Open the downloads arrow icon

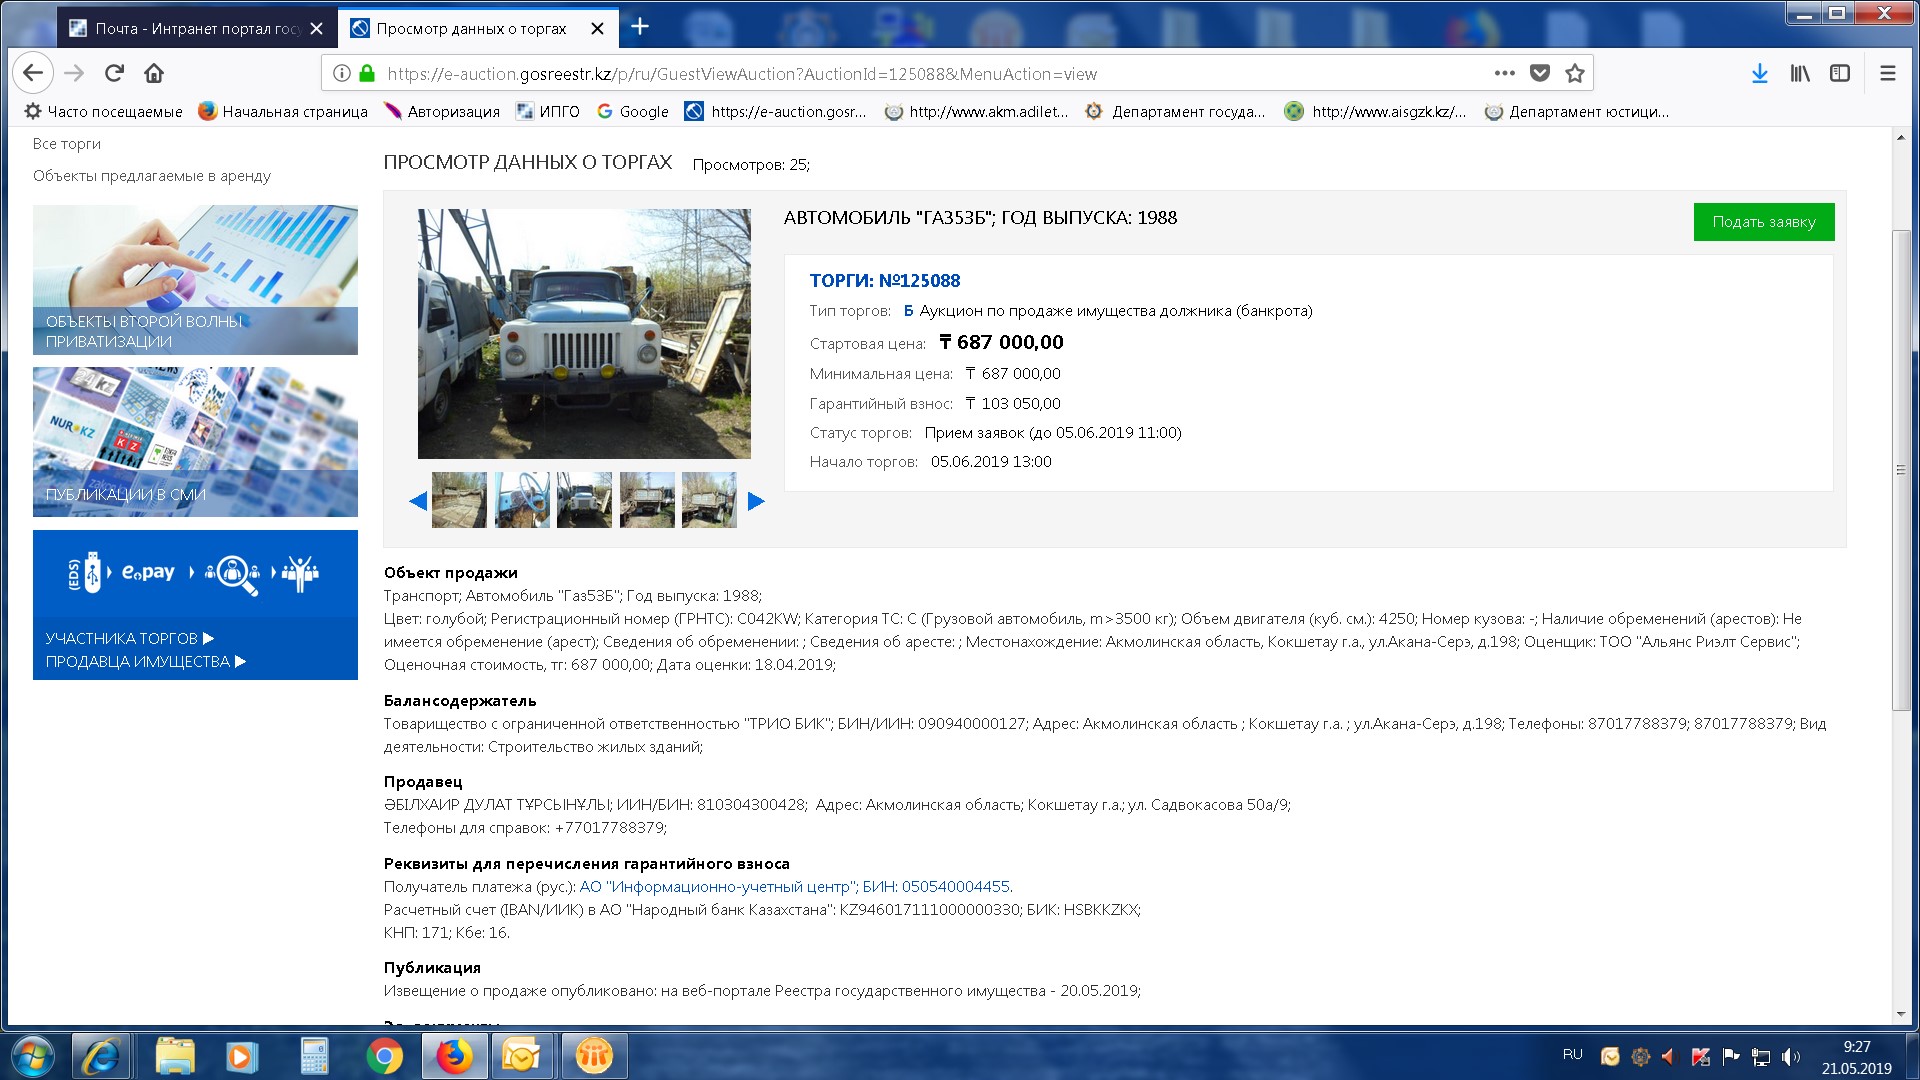pos(1760,73)
